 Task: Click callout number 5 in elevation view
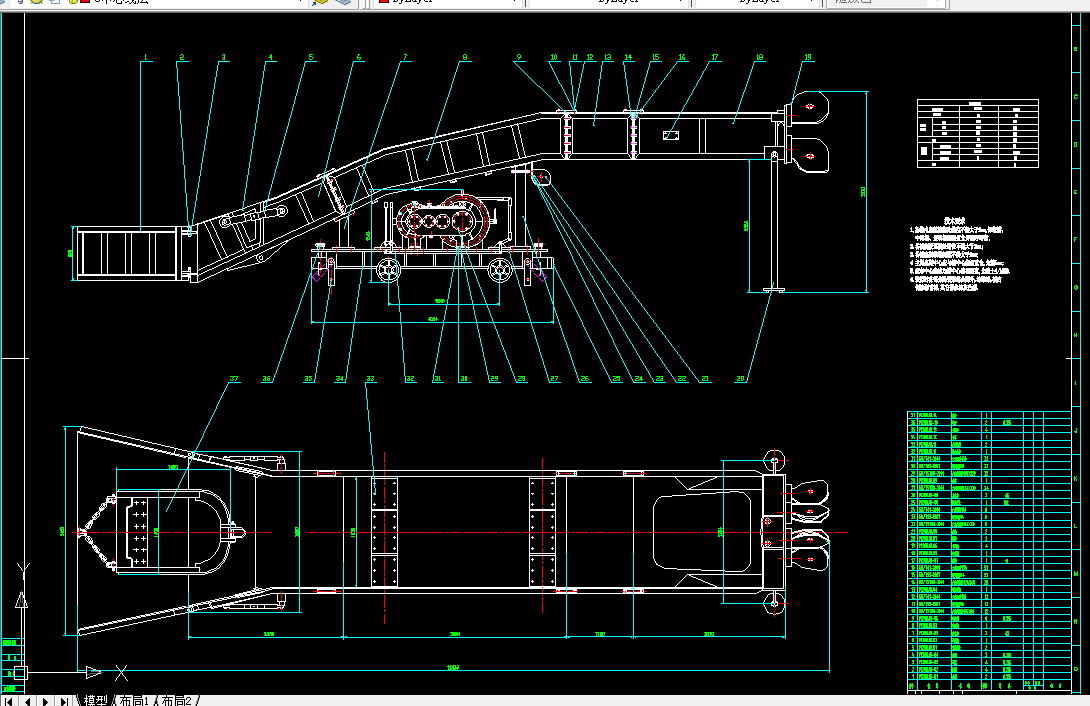(311, 58)
